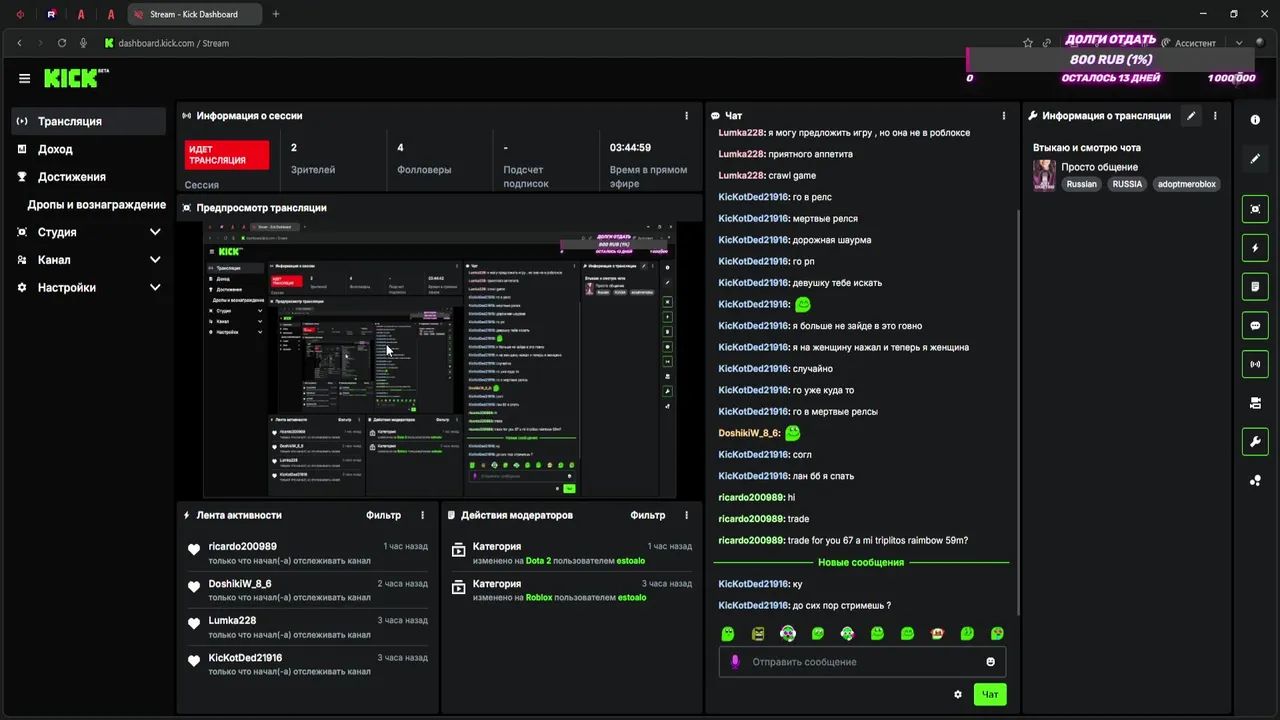The width and height of the screenshot is (1280, 720).
Task: Bookmark the page with the star icon
Action: [x=1027, y=43]
